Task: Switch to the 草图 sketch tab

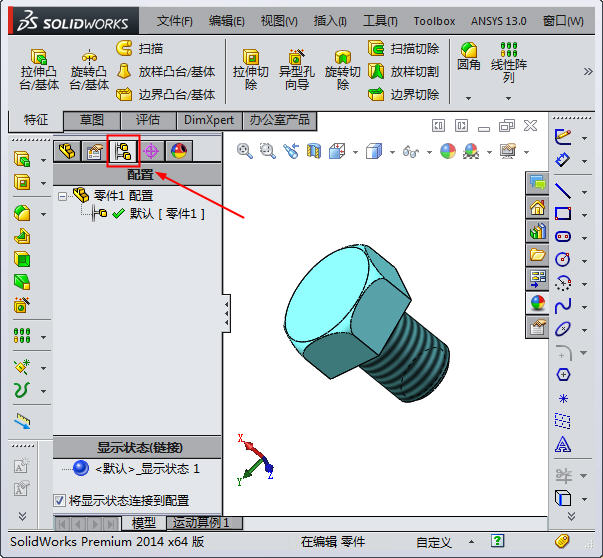Action: [92, 120]
